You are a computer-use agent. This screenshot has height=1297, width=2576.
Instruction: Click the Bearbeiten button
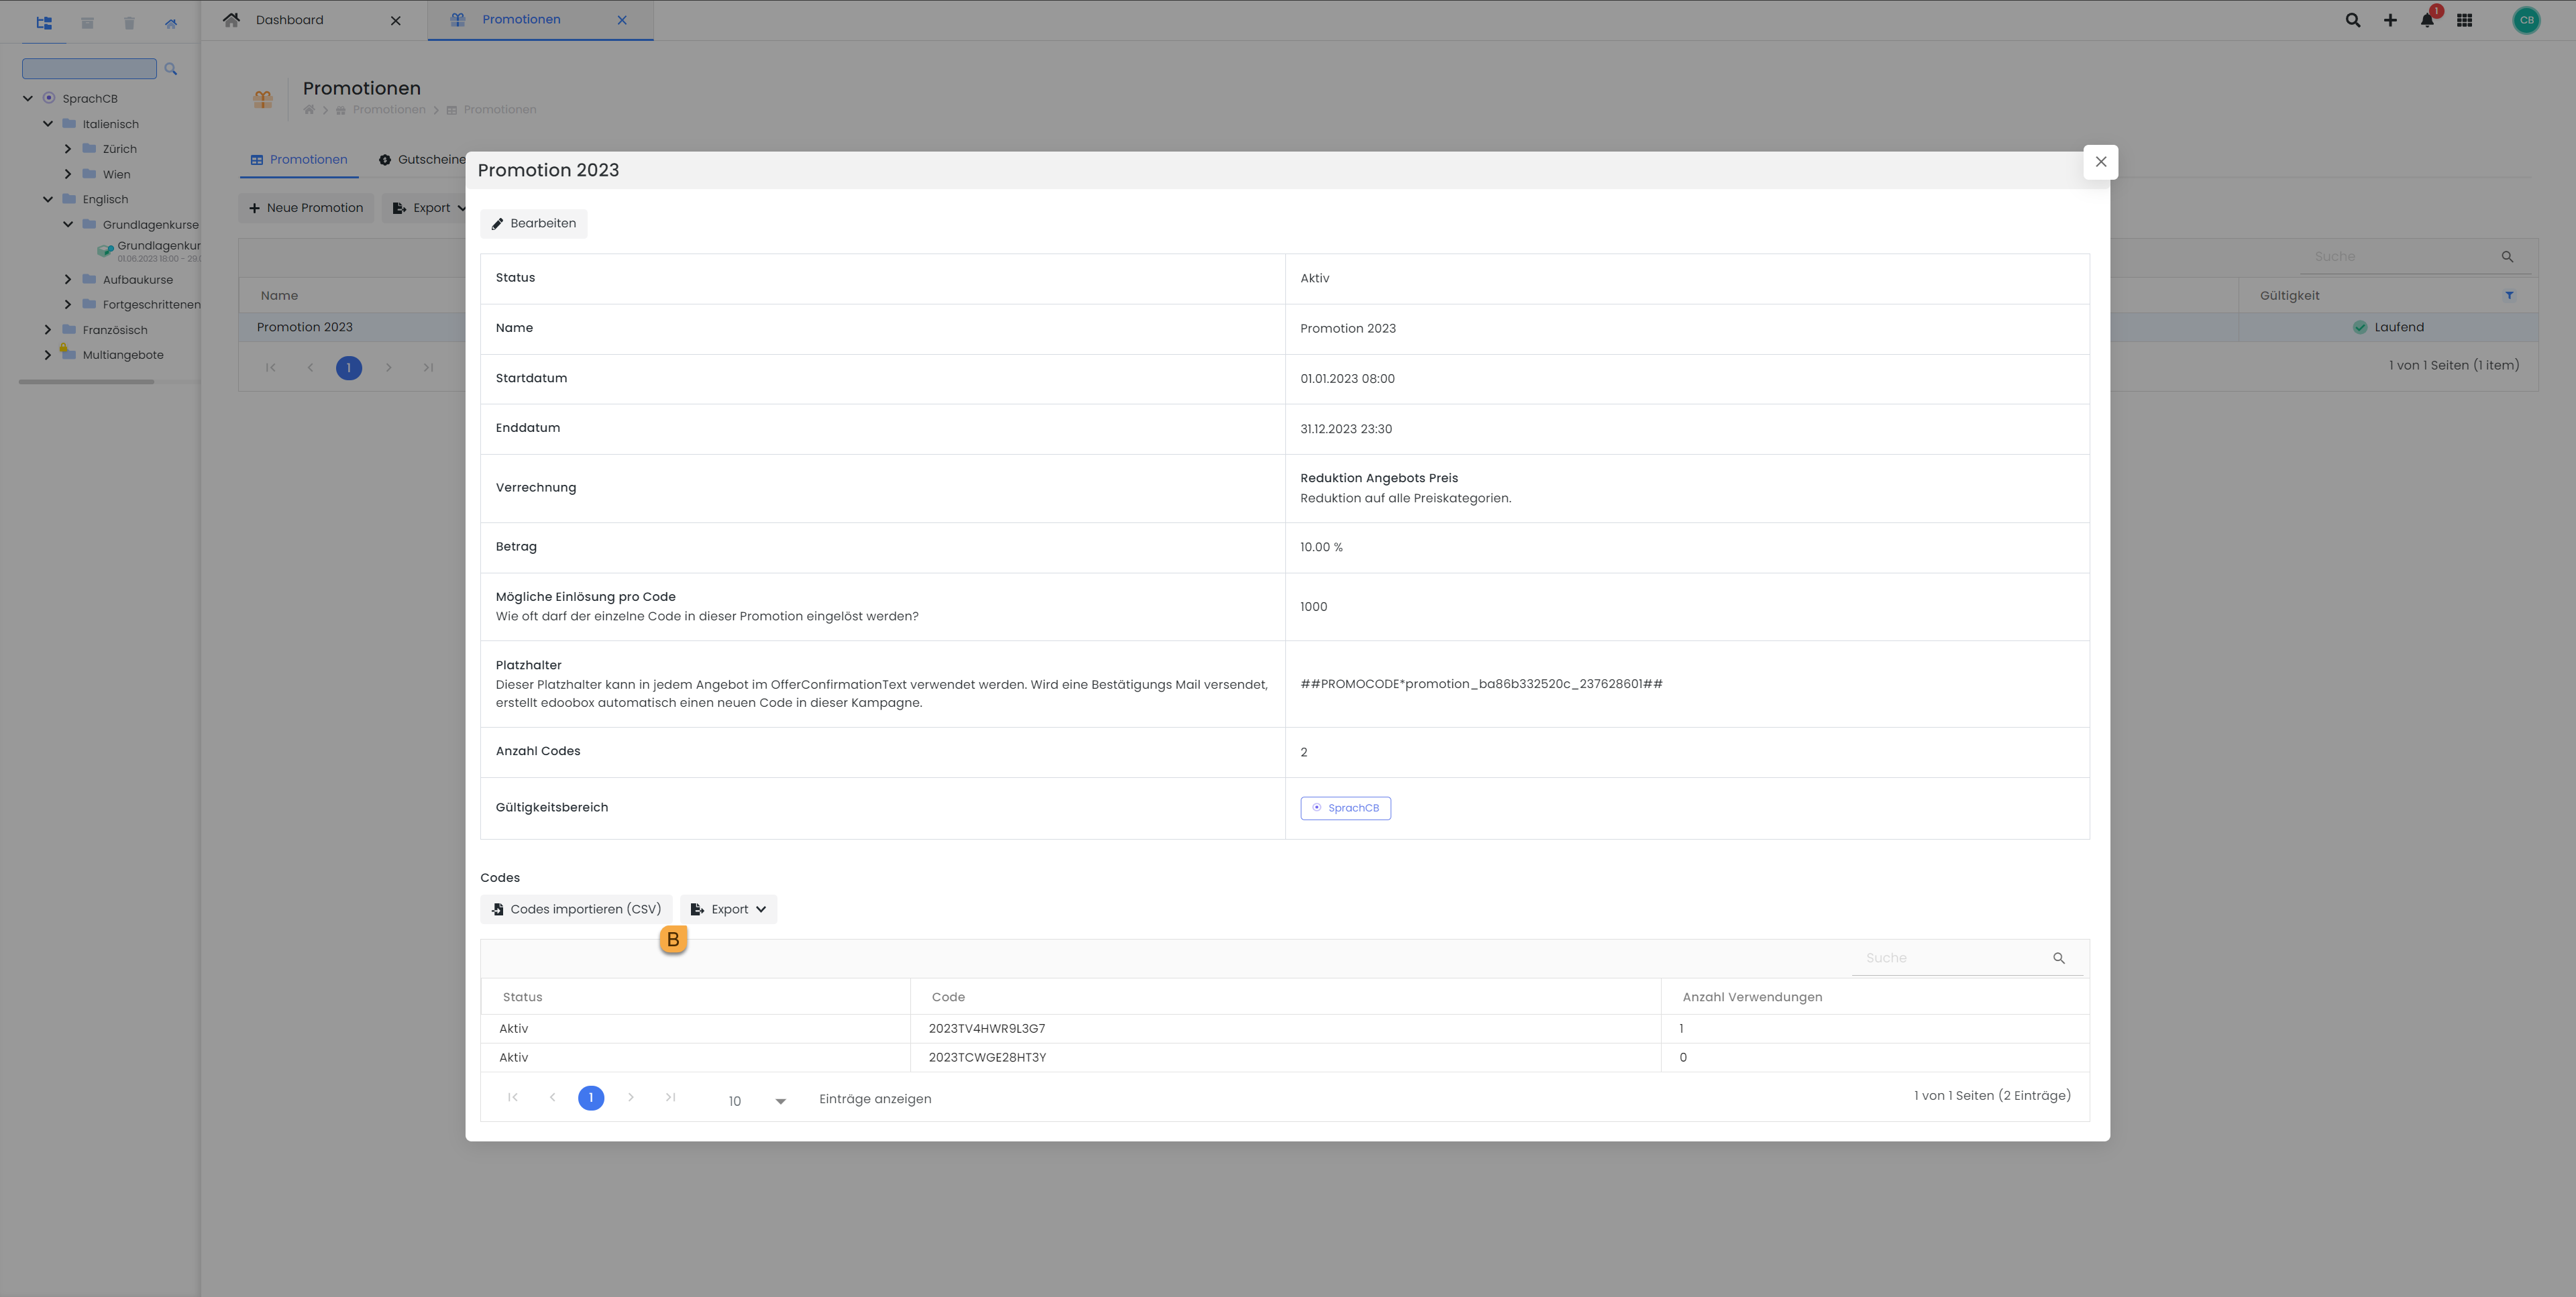(x=533, y=223)
